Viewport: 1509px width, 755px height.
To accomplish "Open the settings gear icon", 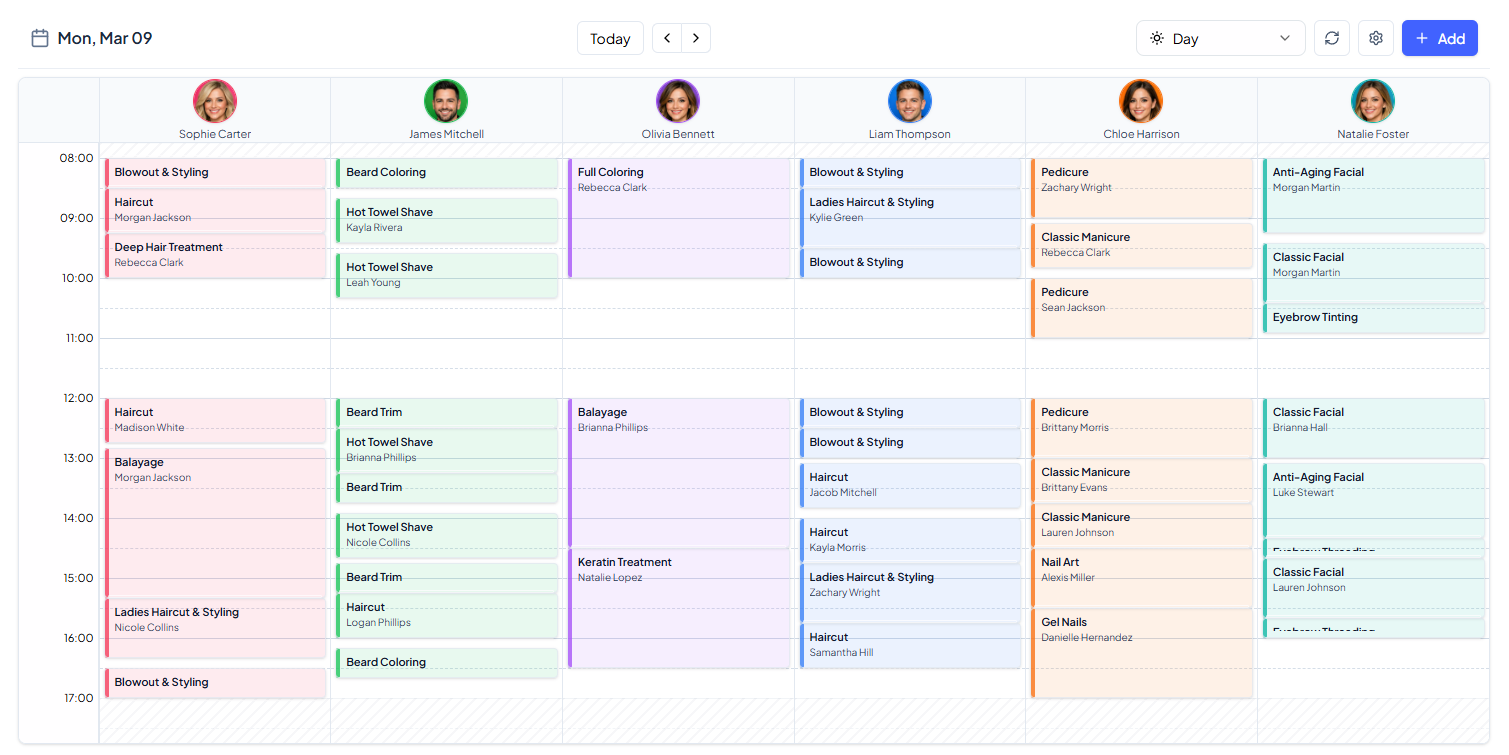I will click(x=1375, y=37).
